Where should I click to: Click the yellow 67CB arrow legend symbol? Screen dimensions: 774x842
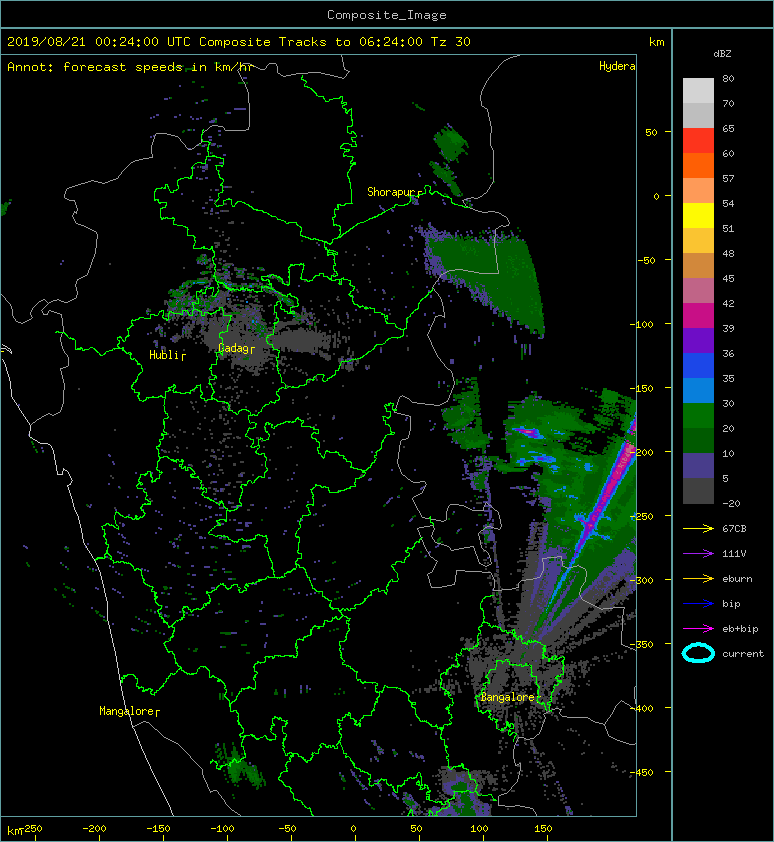(x=698, y=528)
